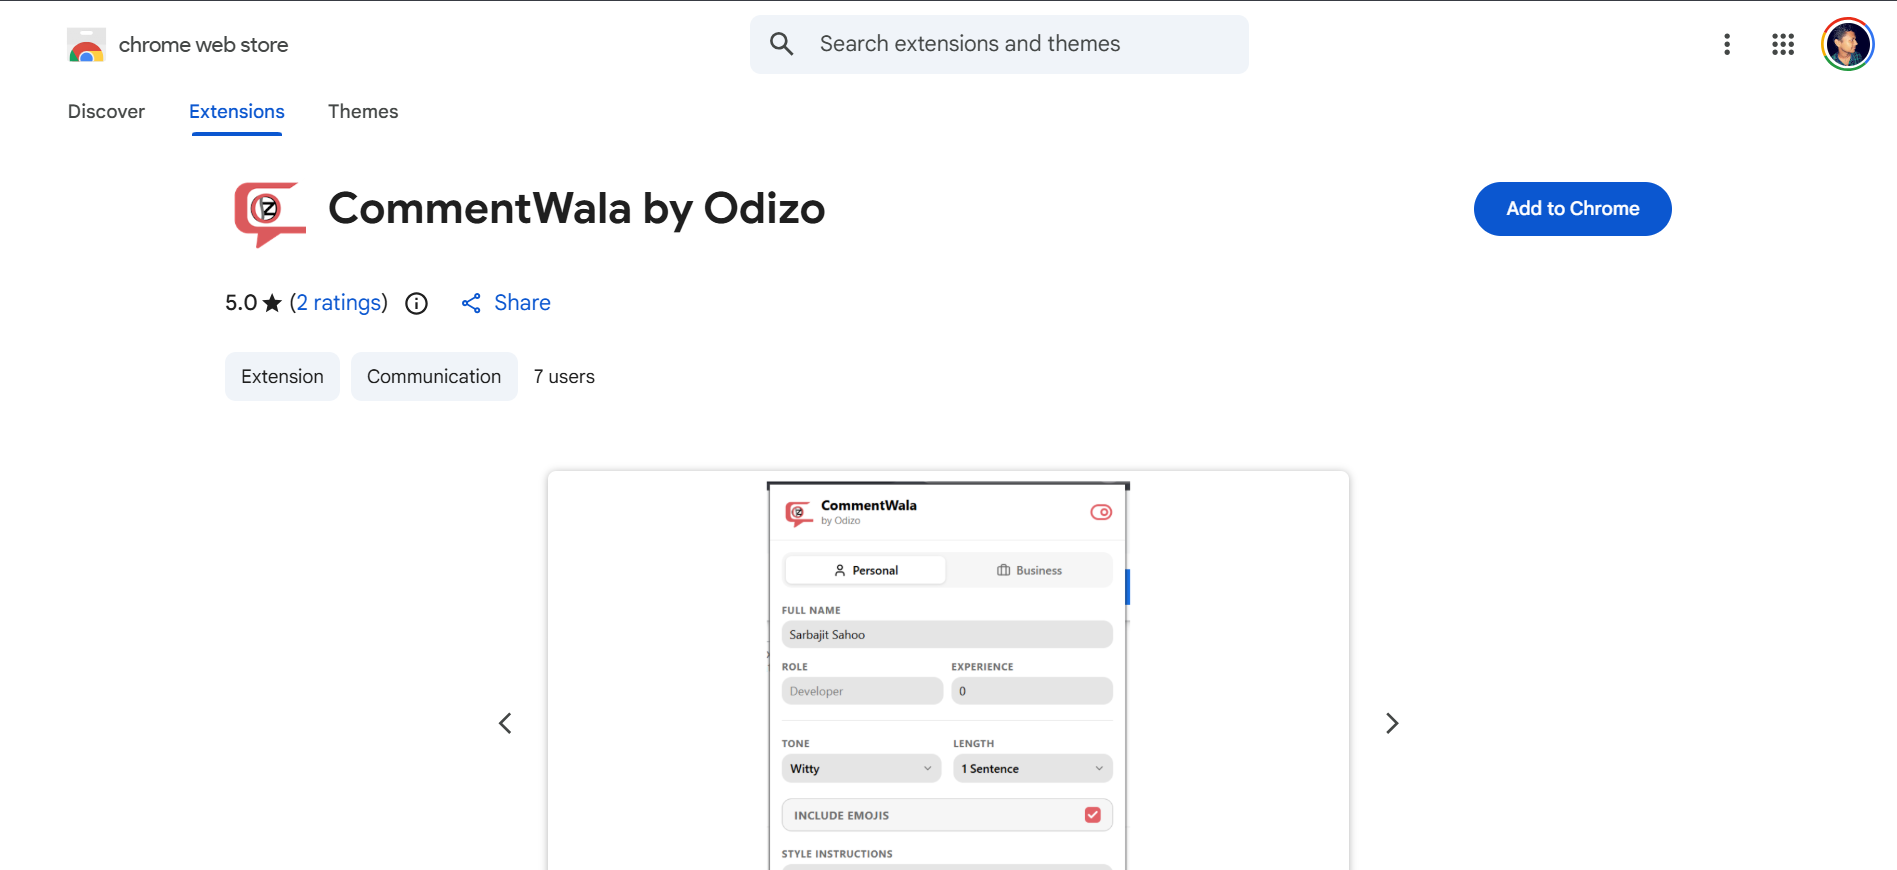1897x870 pixels.
Task: Open the Discover tab
Action: (x=106, y=111)
